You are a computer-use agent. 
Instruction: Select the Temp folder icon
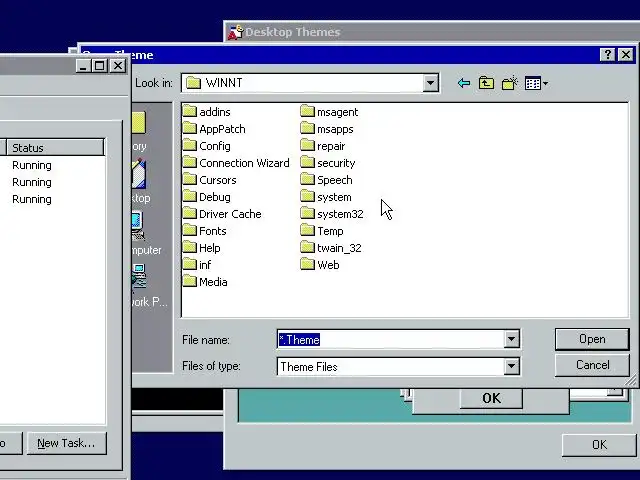pos(307,230)
